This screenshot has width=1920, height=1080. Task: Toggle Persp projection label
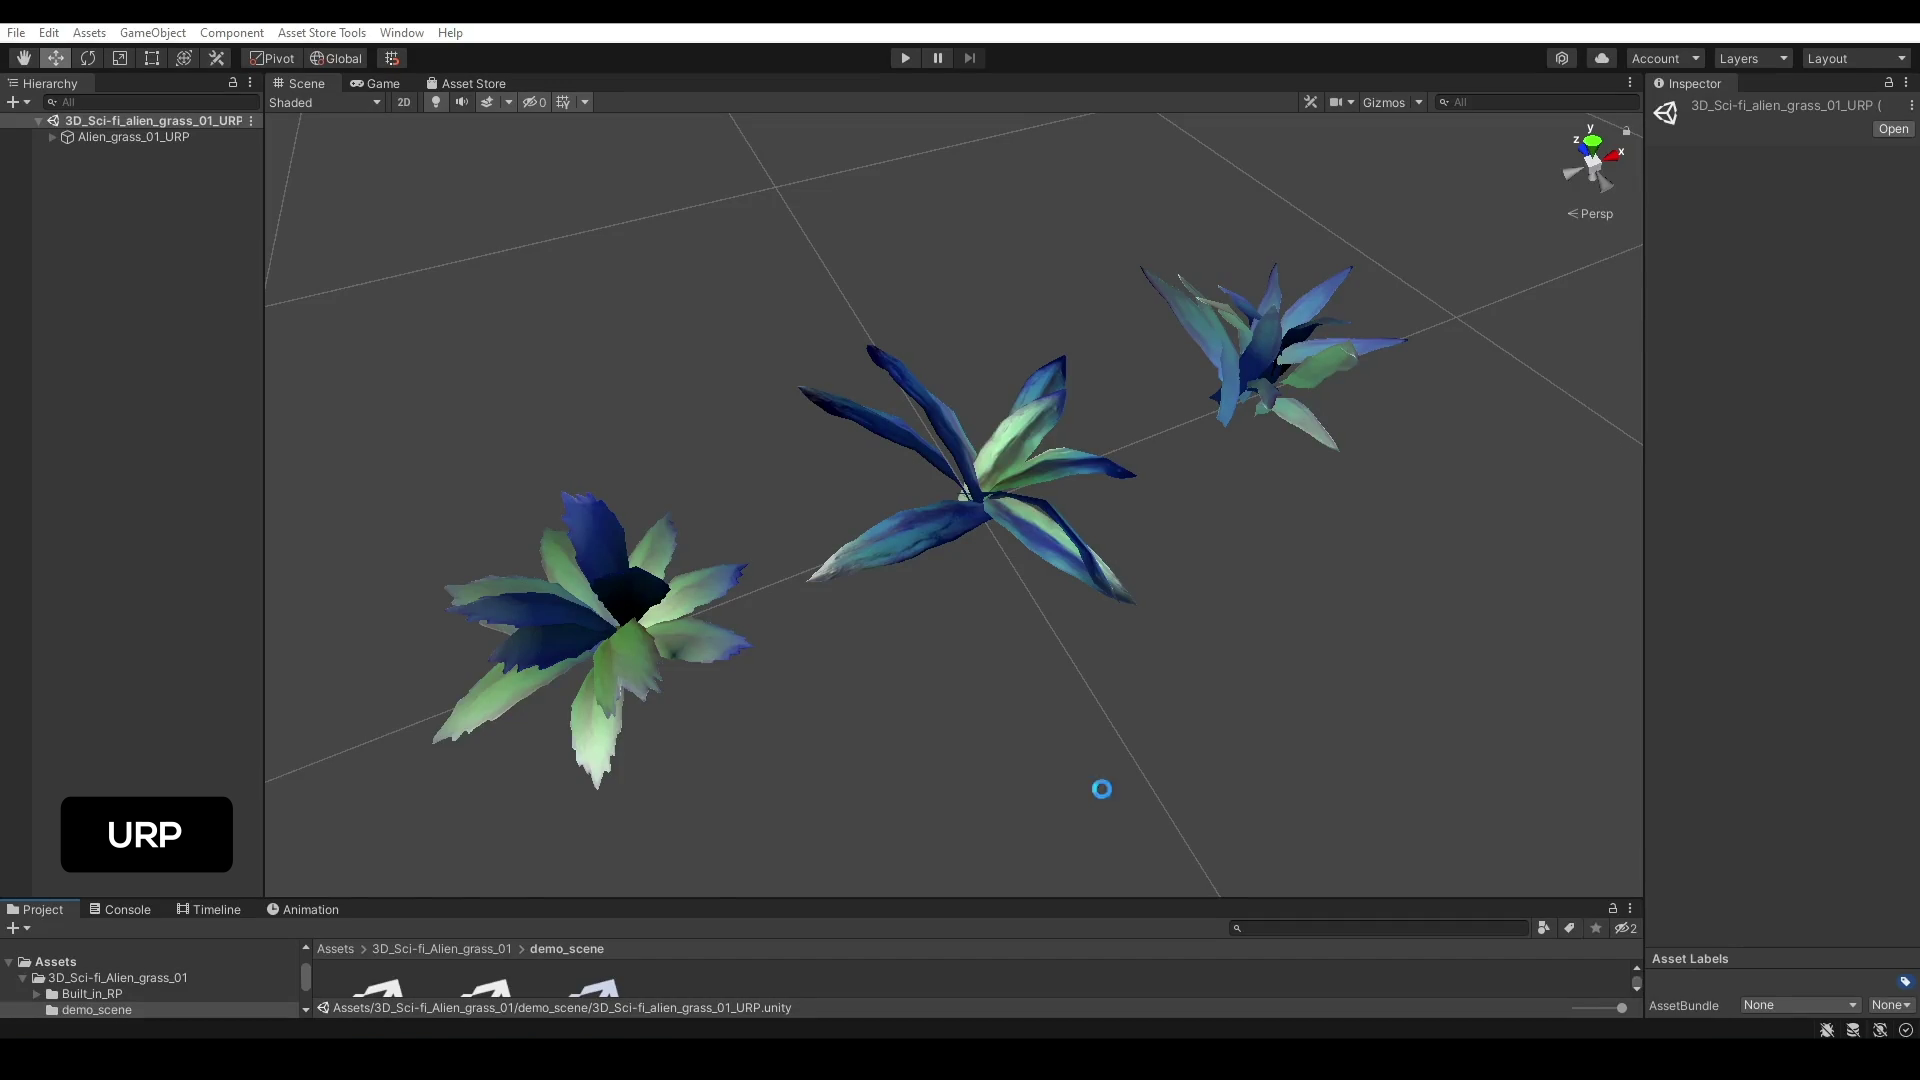[x=1590, y=214]
